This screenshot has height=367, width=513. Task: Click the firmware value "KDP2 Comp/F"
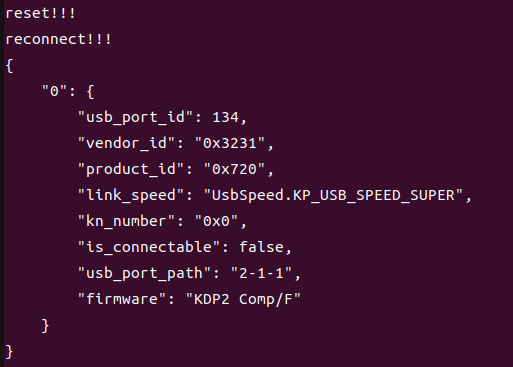point(243,299)
